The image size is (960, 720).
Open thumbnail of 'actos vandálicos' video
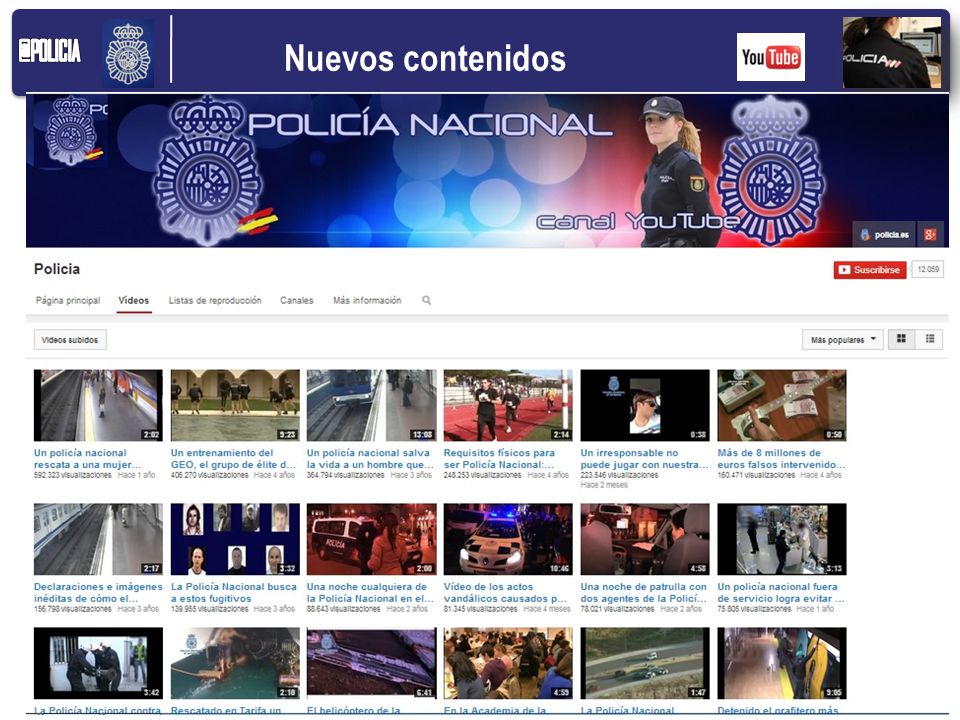point(508,539)
